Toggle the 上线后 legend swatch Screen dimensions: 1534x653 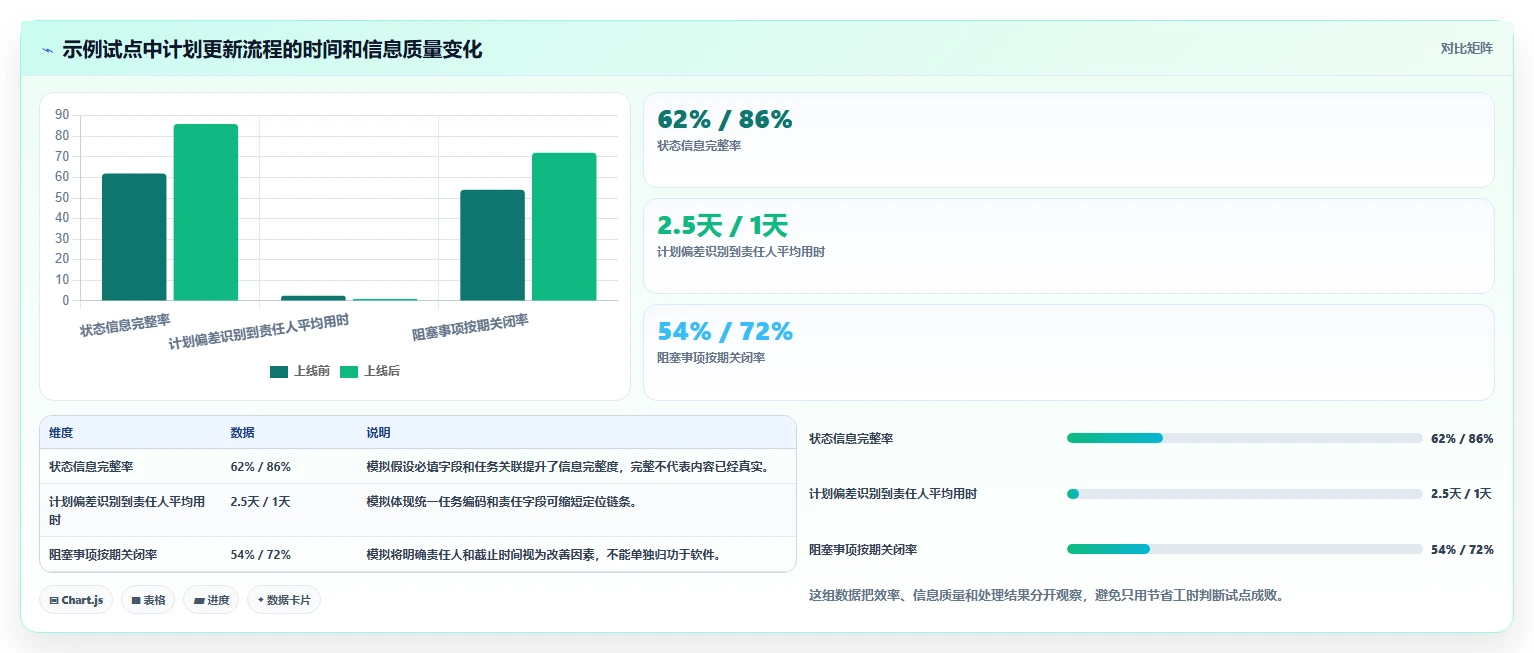click(x=349, y=371)
